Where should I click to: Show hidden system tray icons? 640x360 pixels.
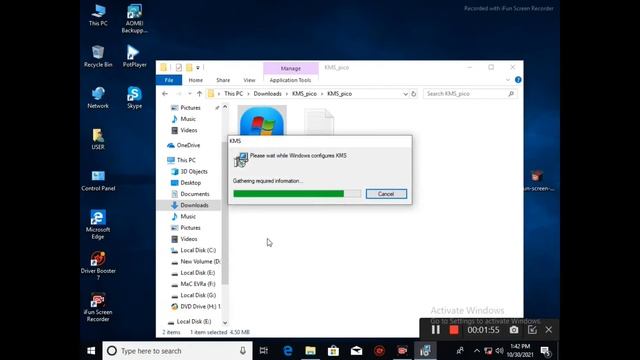(476, 351)
